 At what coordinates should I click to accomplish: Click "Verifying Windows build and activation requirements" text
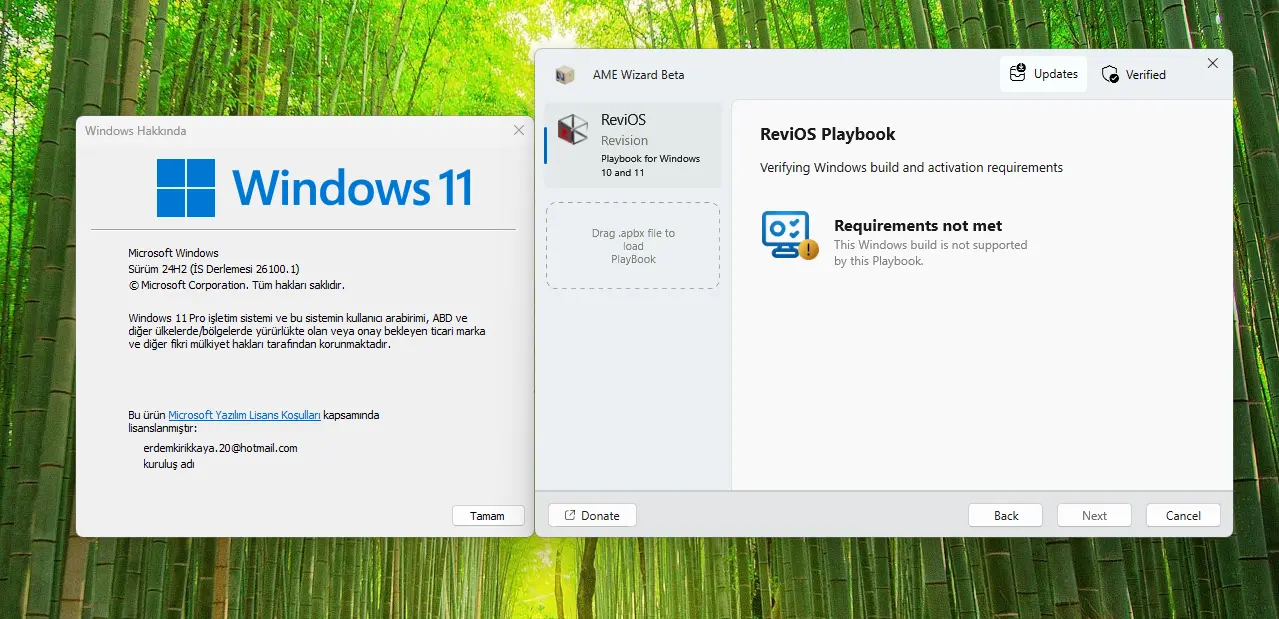pos(911,167)
